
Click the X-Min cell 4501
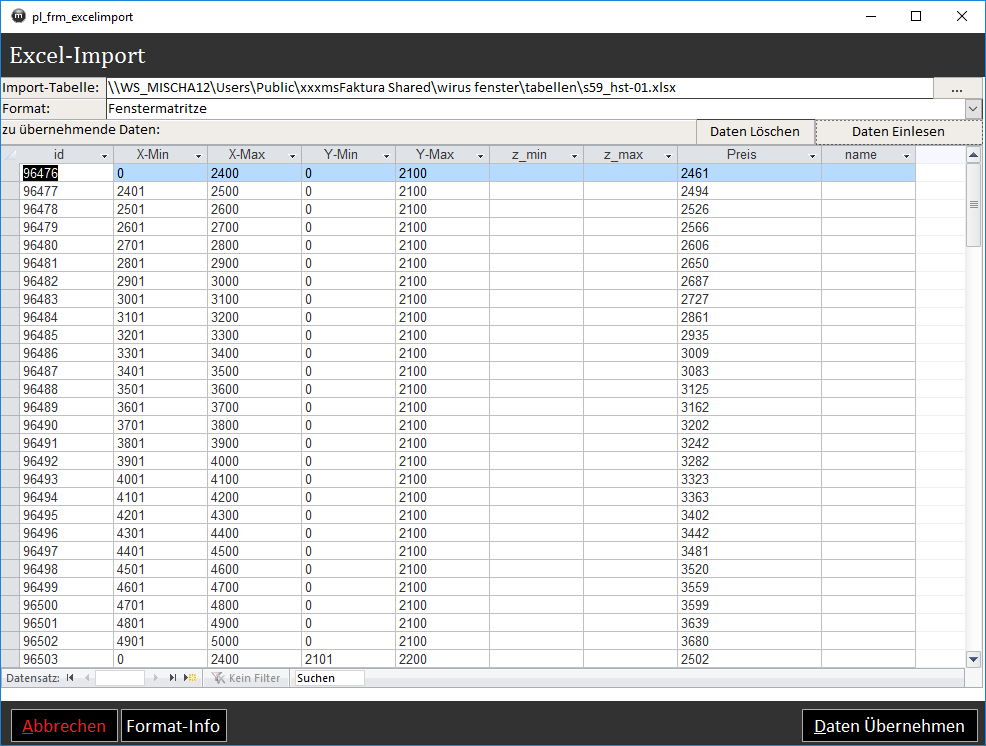[x=160, y=569]
